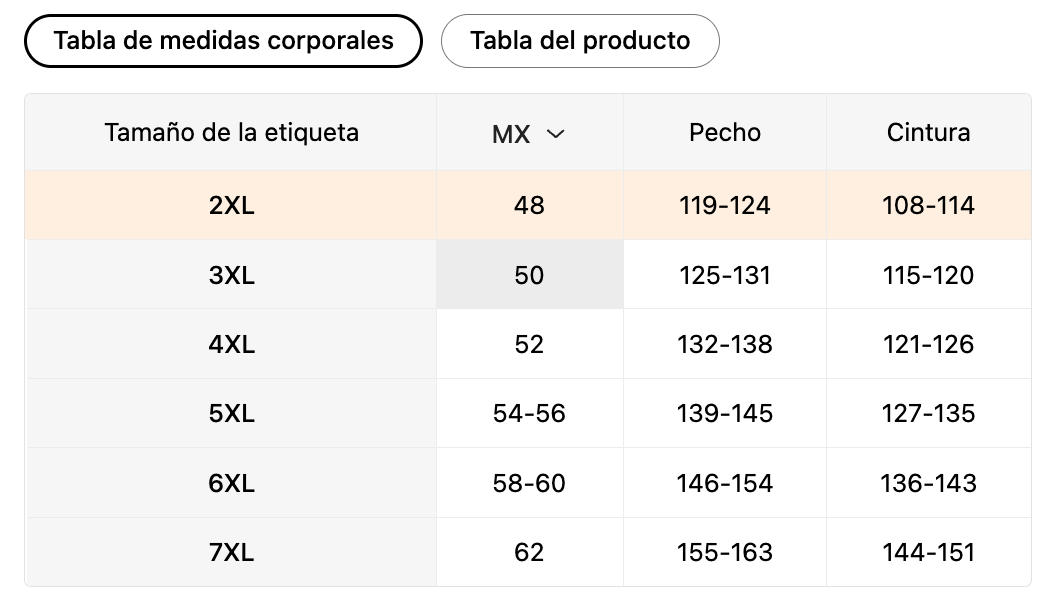This screenshot has width=1054, height=598.
Task: Click the Pecho column header
Action: click(x=725, y=132)
